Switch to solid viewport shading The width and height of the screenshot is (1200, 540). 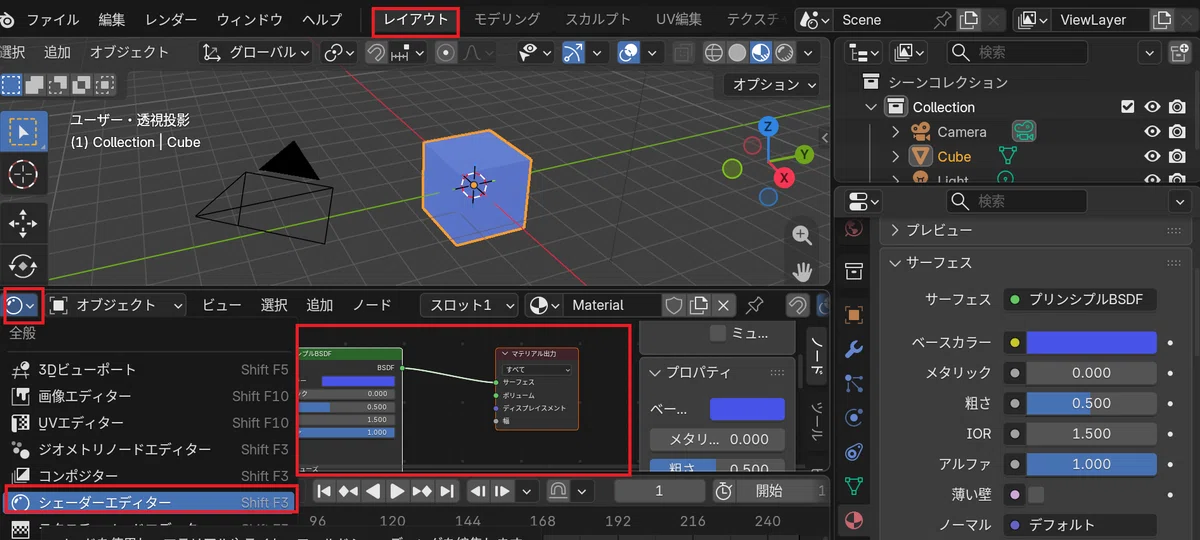tap(737, 52)
